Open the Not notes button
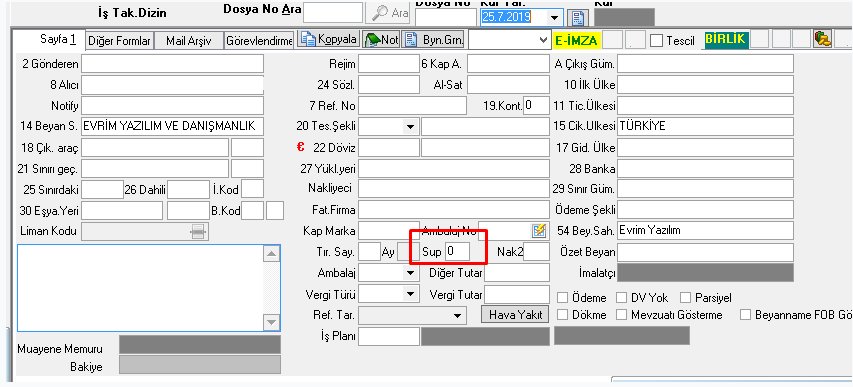Image resolution: width=853 pixels, height=387 pixels. [381, 40]
